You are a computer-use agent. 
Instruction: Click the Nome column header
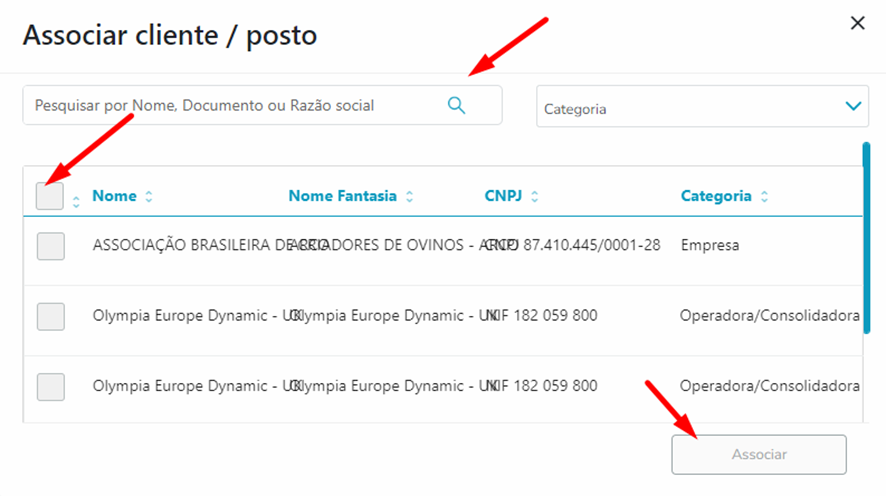click(114, 196)
